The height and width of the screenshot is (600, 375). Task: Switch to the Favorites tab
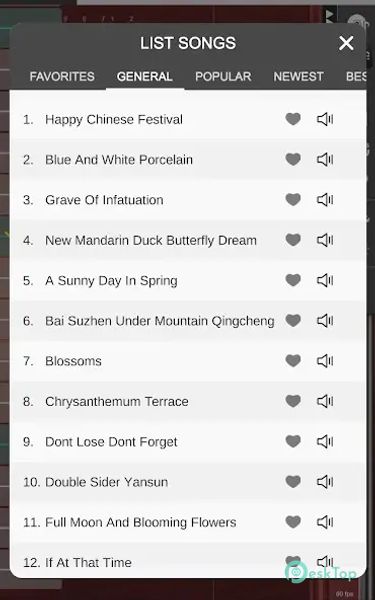click(62, 77)
